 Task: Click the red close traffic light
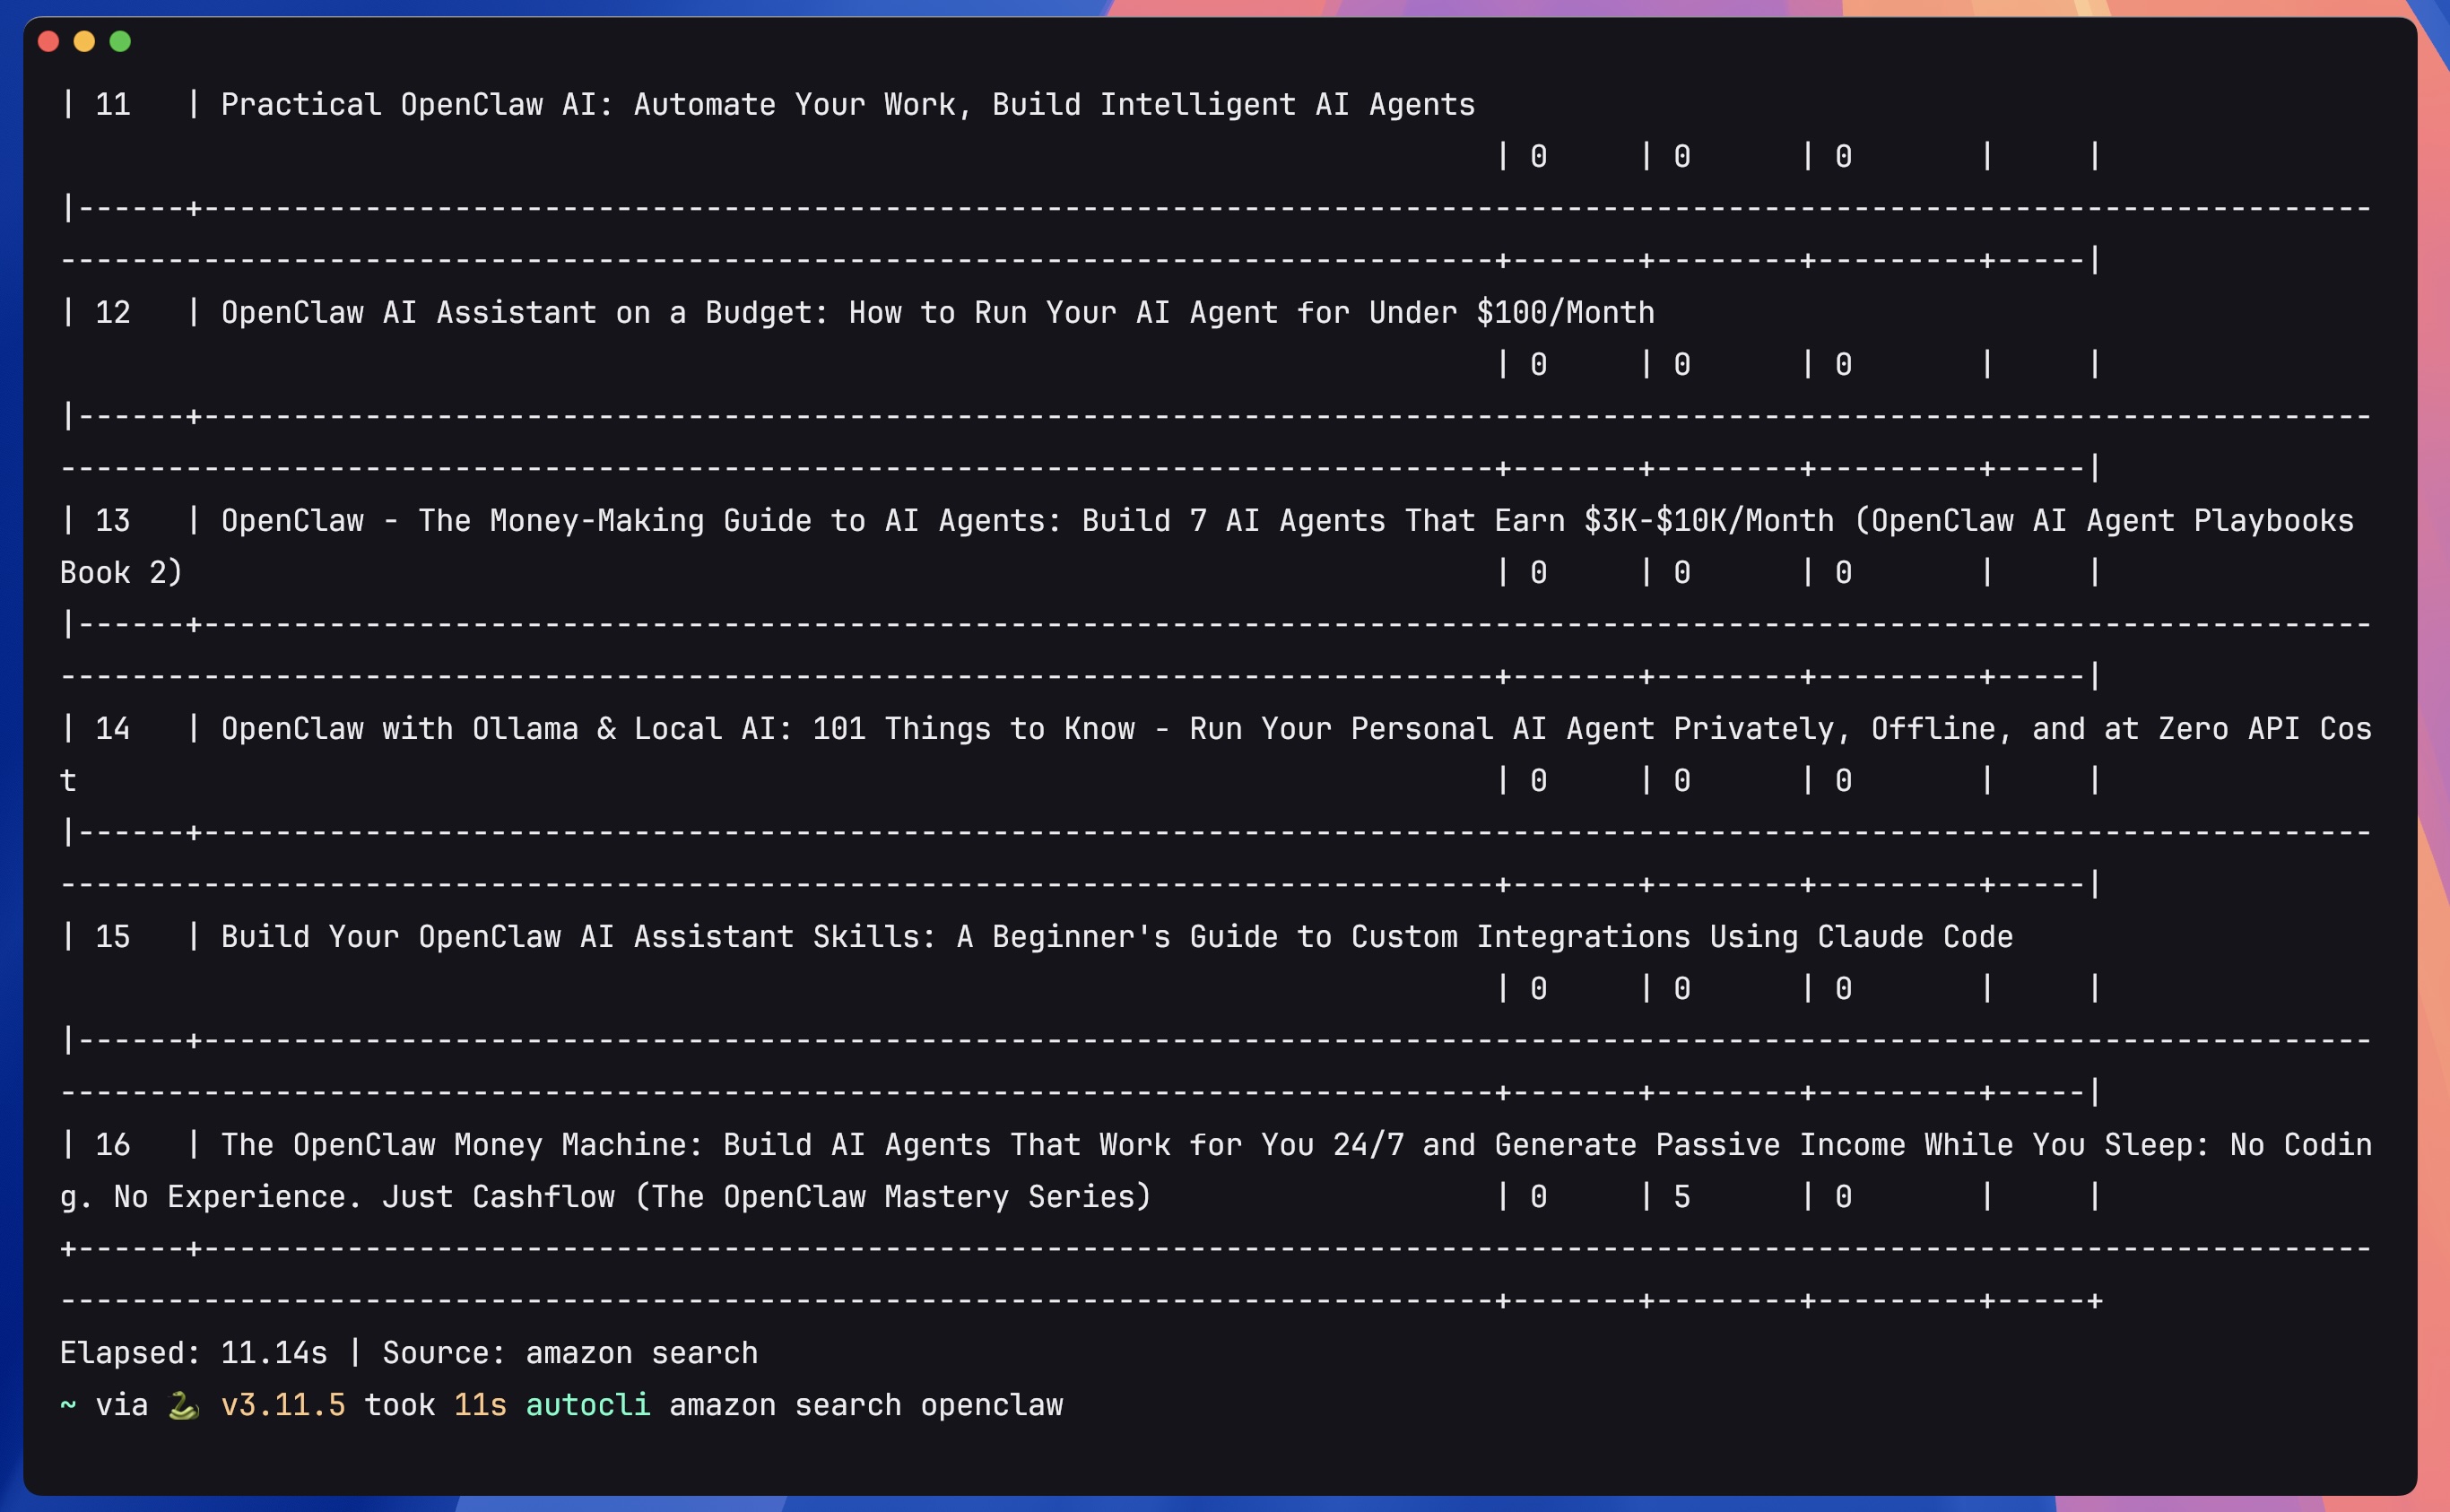(49, 41)
